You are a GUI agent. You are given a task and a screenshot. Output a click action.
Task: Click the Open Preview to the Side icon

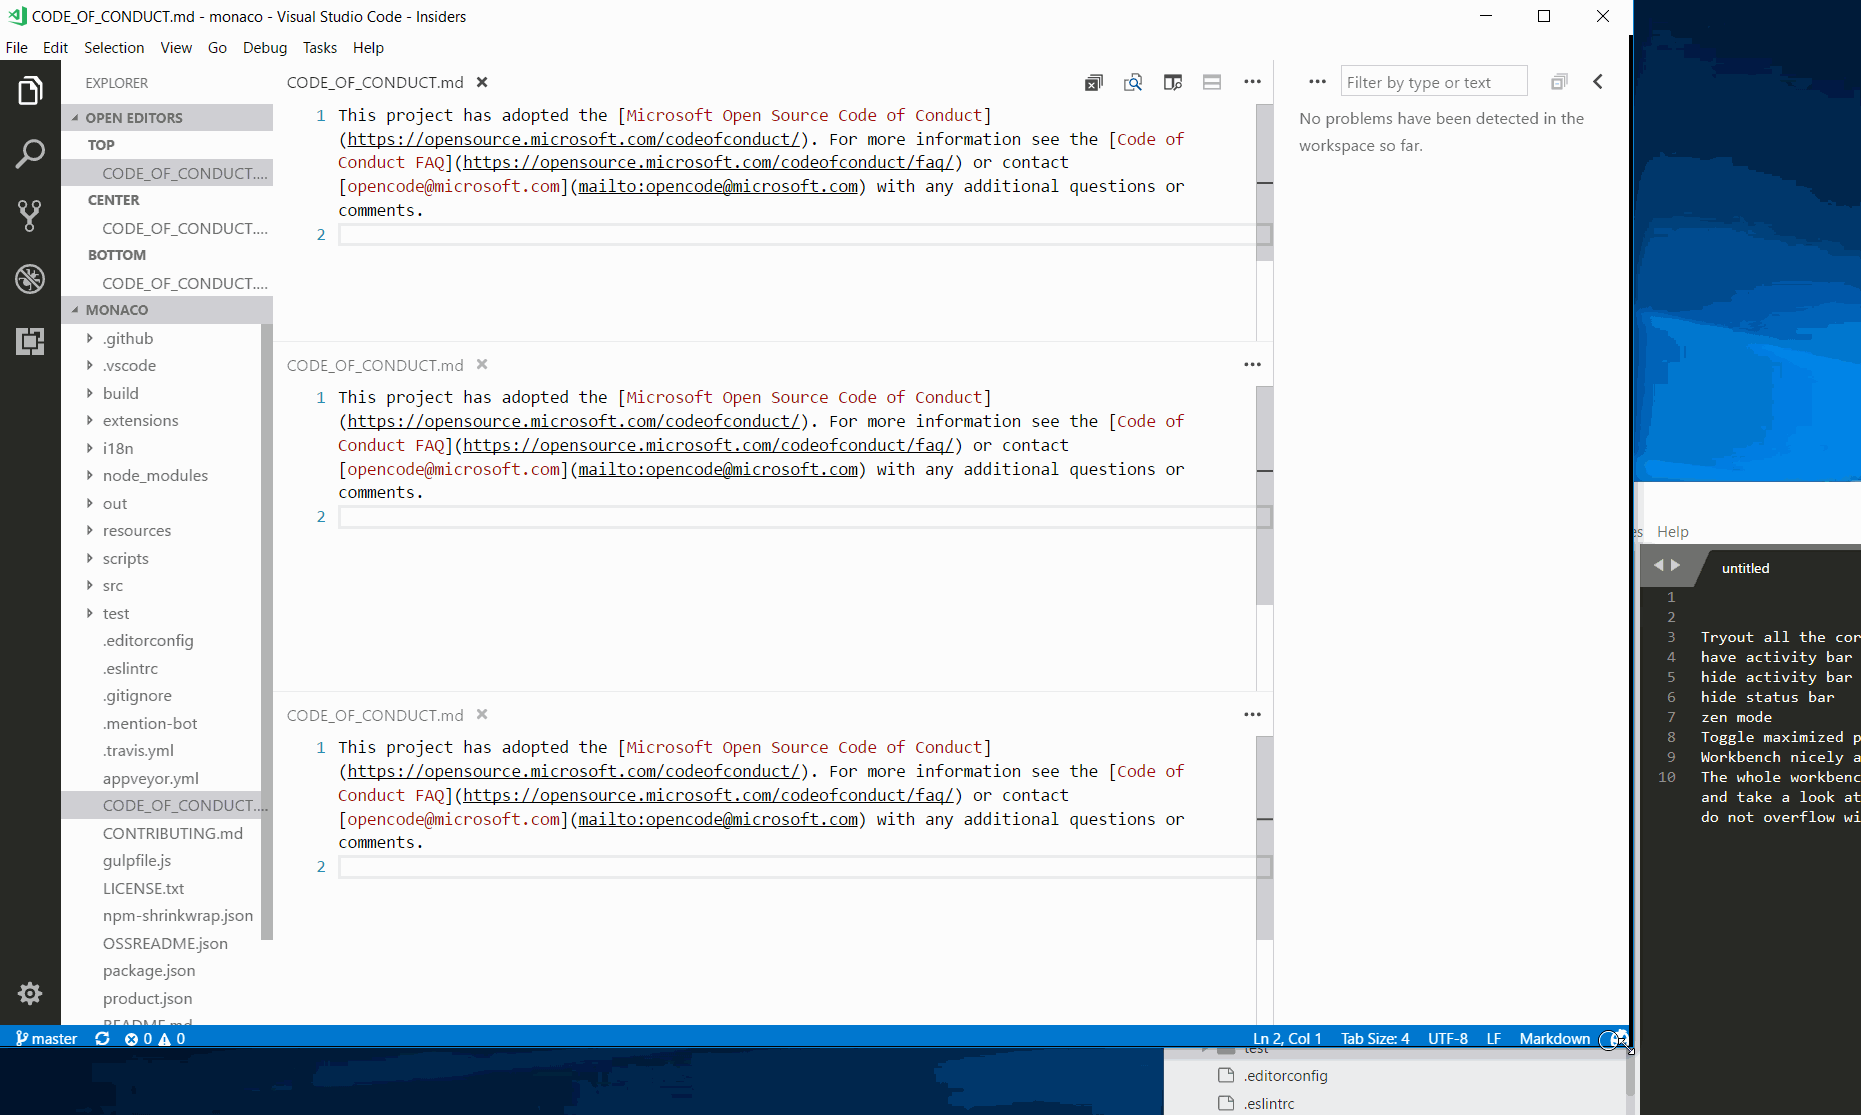(1173, 83)
